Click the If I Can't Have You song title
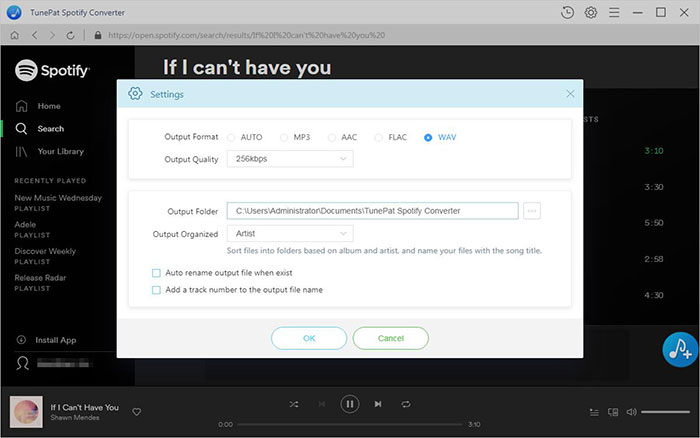700x438 pixels. [x=84, y=407]
